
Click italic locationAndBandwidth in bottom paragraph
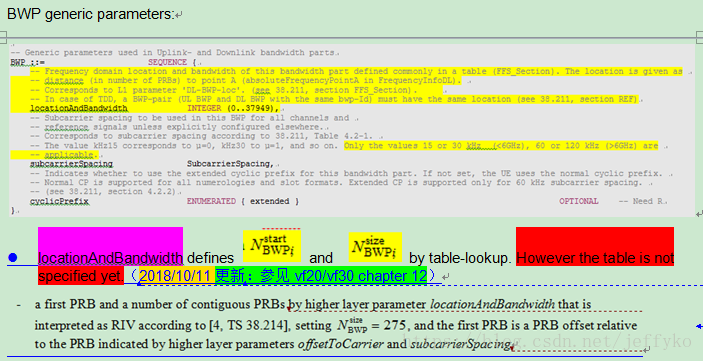492,304
